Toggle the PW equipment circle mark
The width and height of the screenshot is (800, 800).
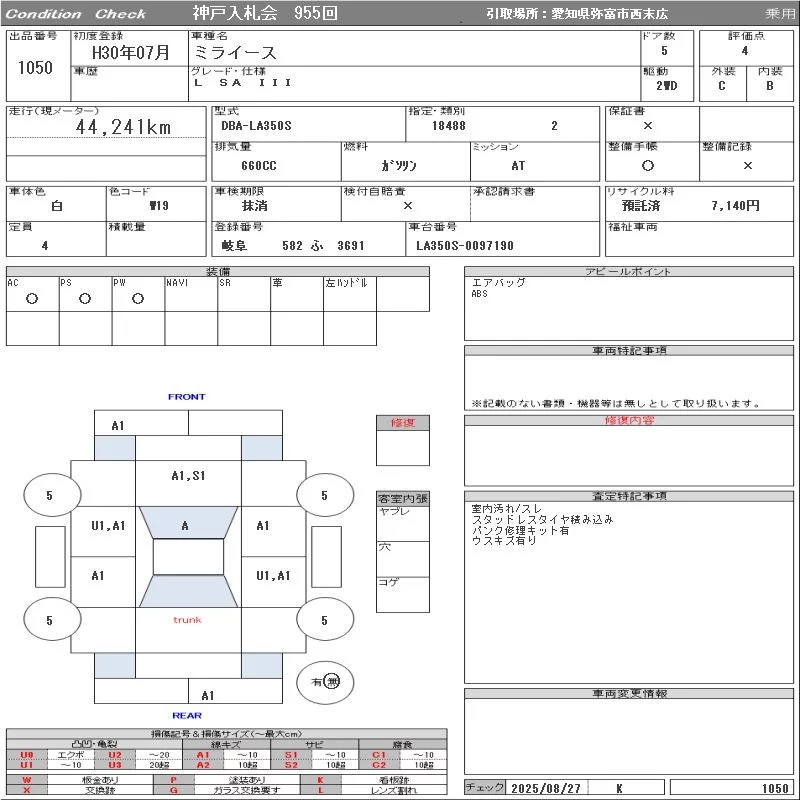tap(137, 299)
